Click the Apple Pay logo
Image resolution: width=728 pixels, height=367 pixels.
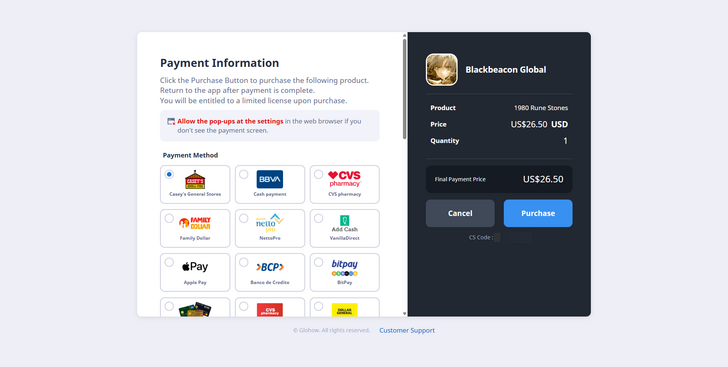[x=195, y=267]
